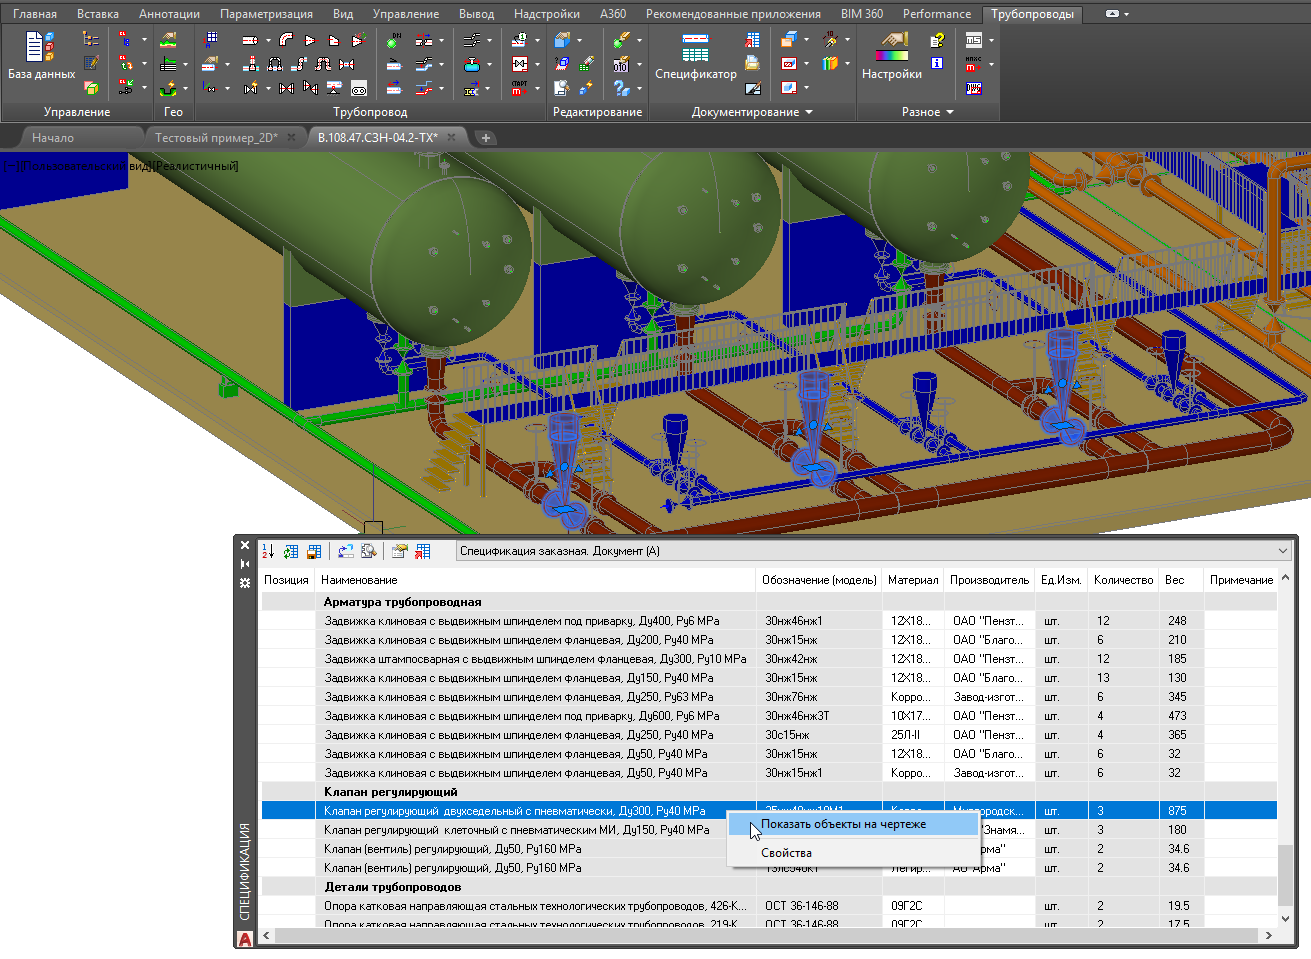This screenshot has width=1311, height=959.
Task: Click the Детали трубопроводов group header
Action: tap(769, 887)
